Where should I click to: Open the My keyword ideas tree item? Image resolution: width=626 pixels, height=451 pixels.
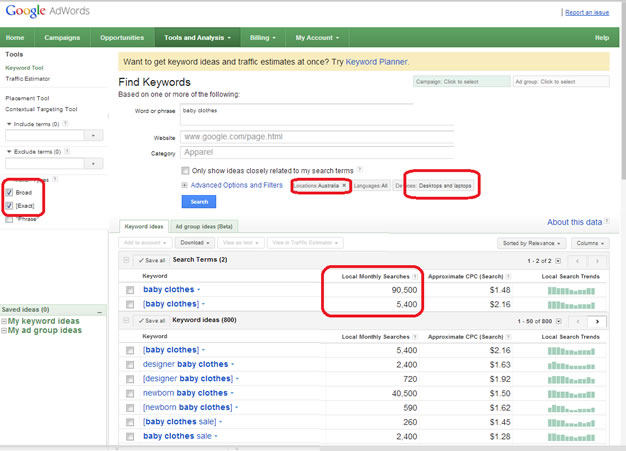point(44,321)
